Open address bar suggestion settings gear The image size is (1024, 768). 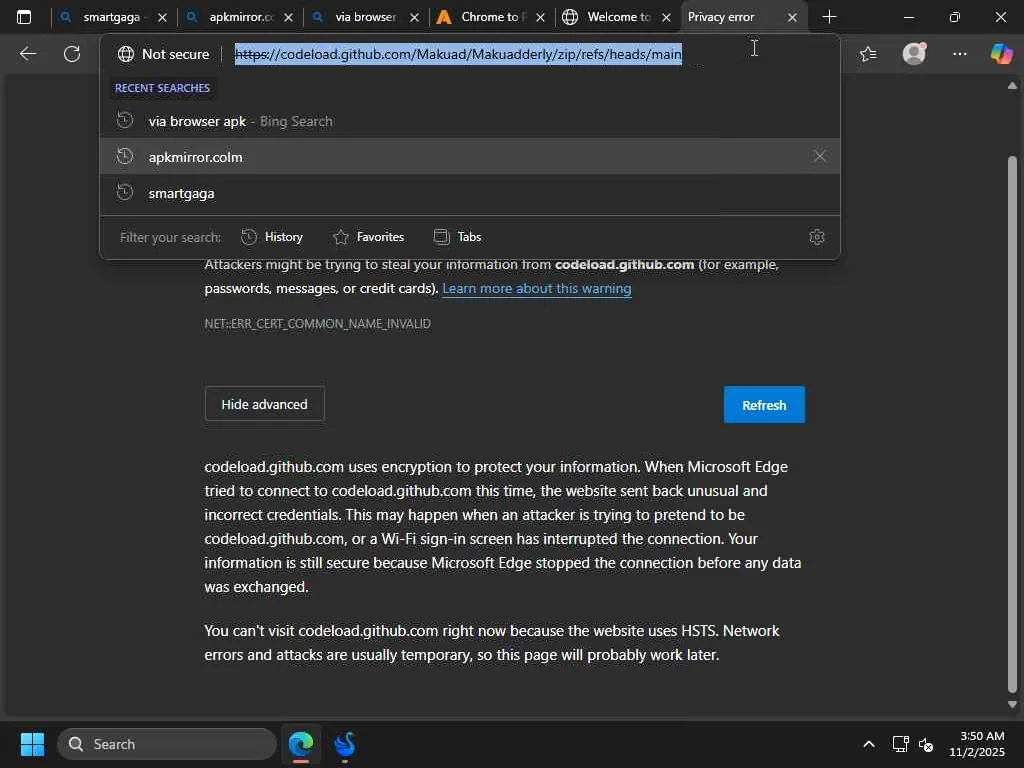[816, 237]
